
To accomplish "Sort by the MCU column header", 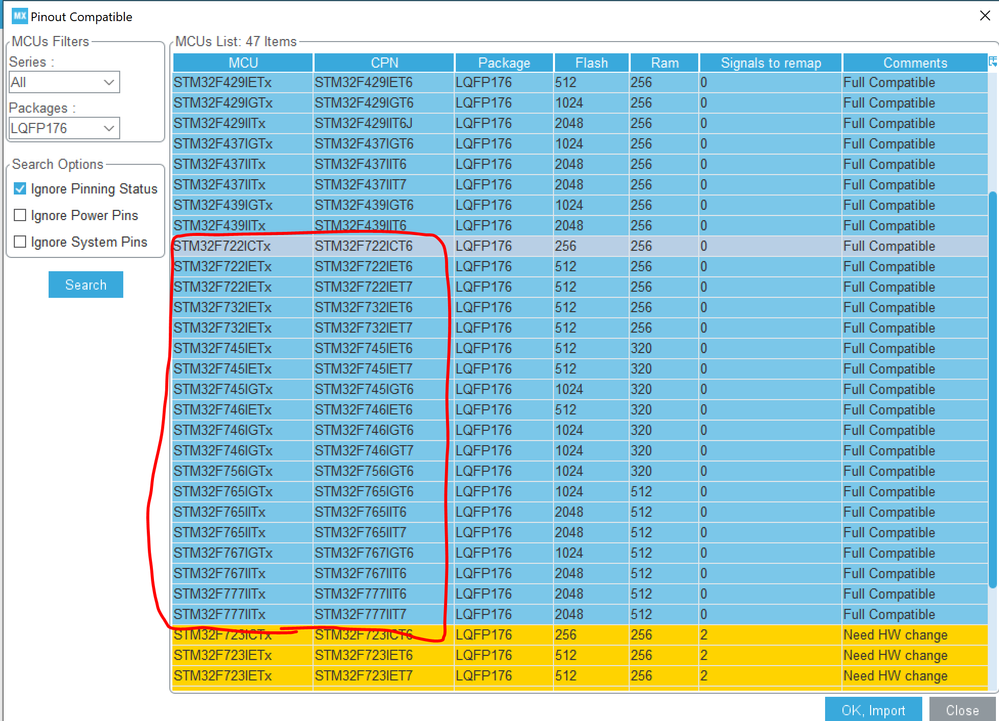I will coord(243,62).
